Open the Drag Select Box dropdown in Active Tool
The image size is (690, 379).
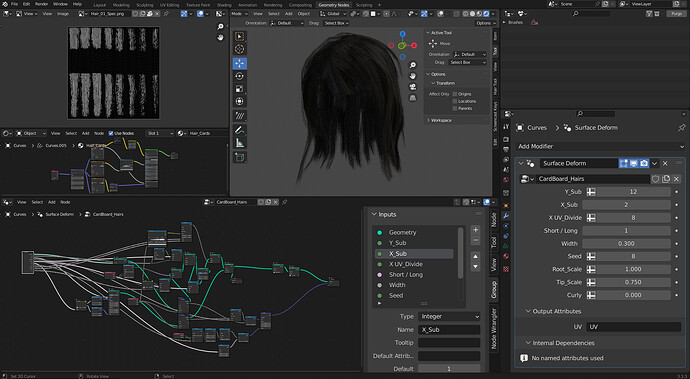(x=467, y=63)
